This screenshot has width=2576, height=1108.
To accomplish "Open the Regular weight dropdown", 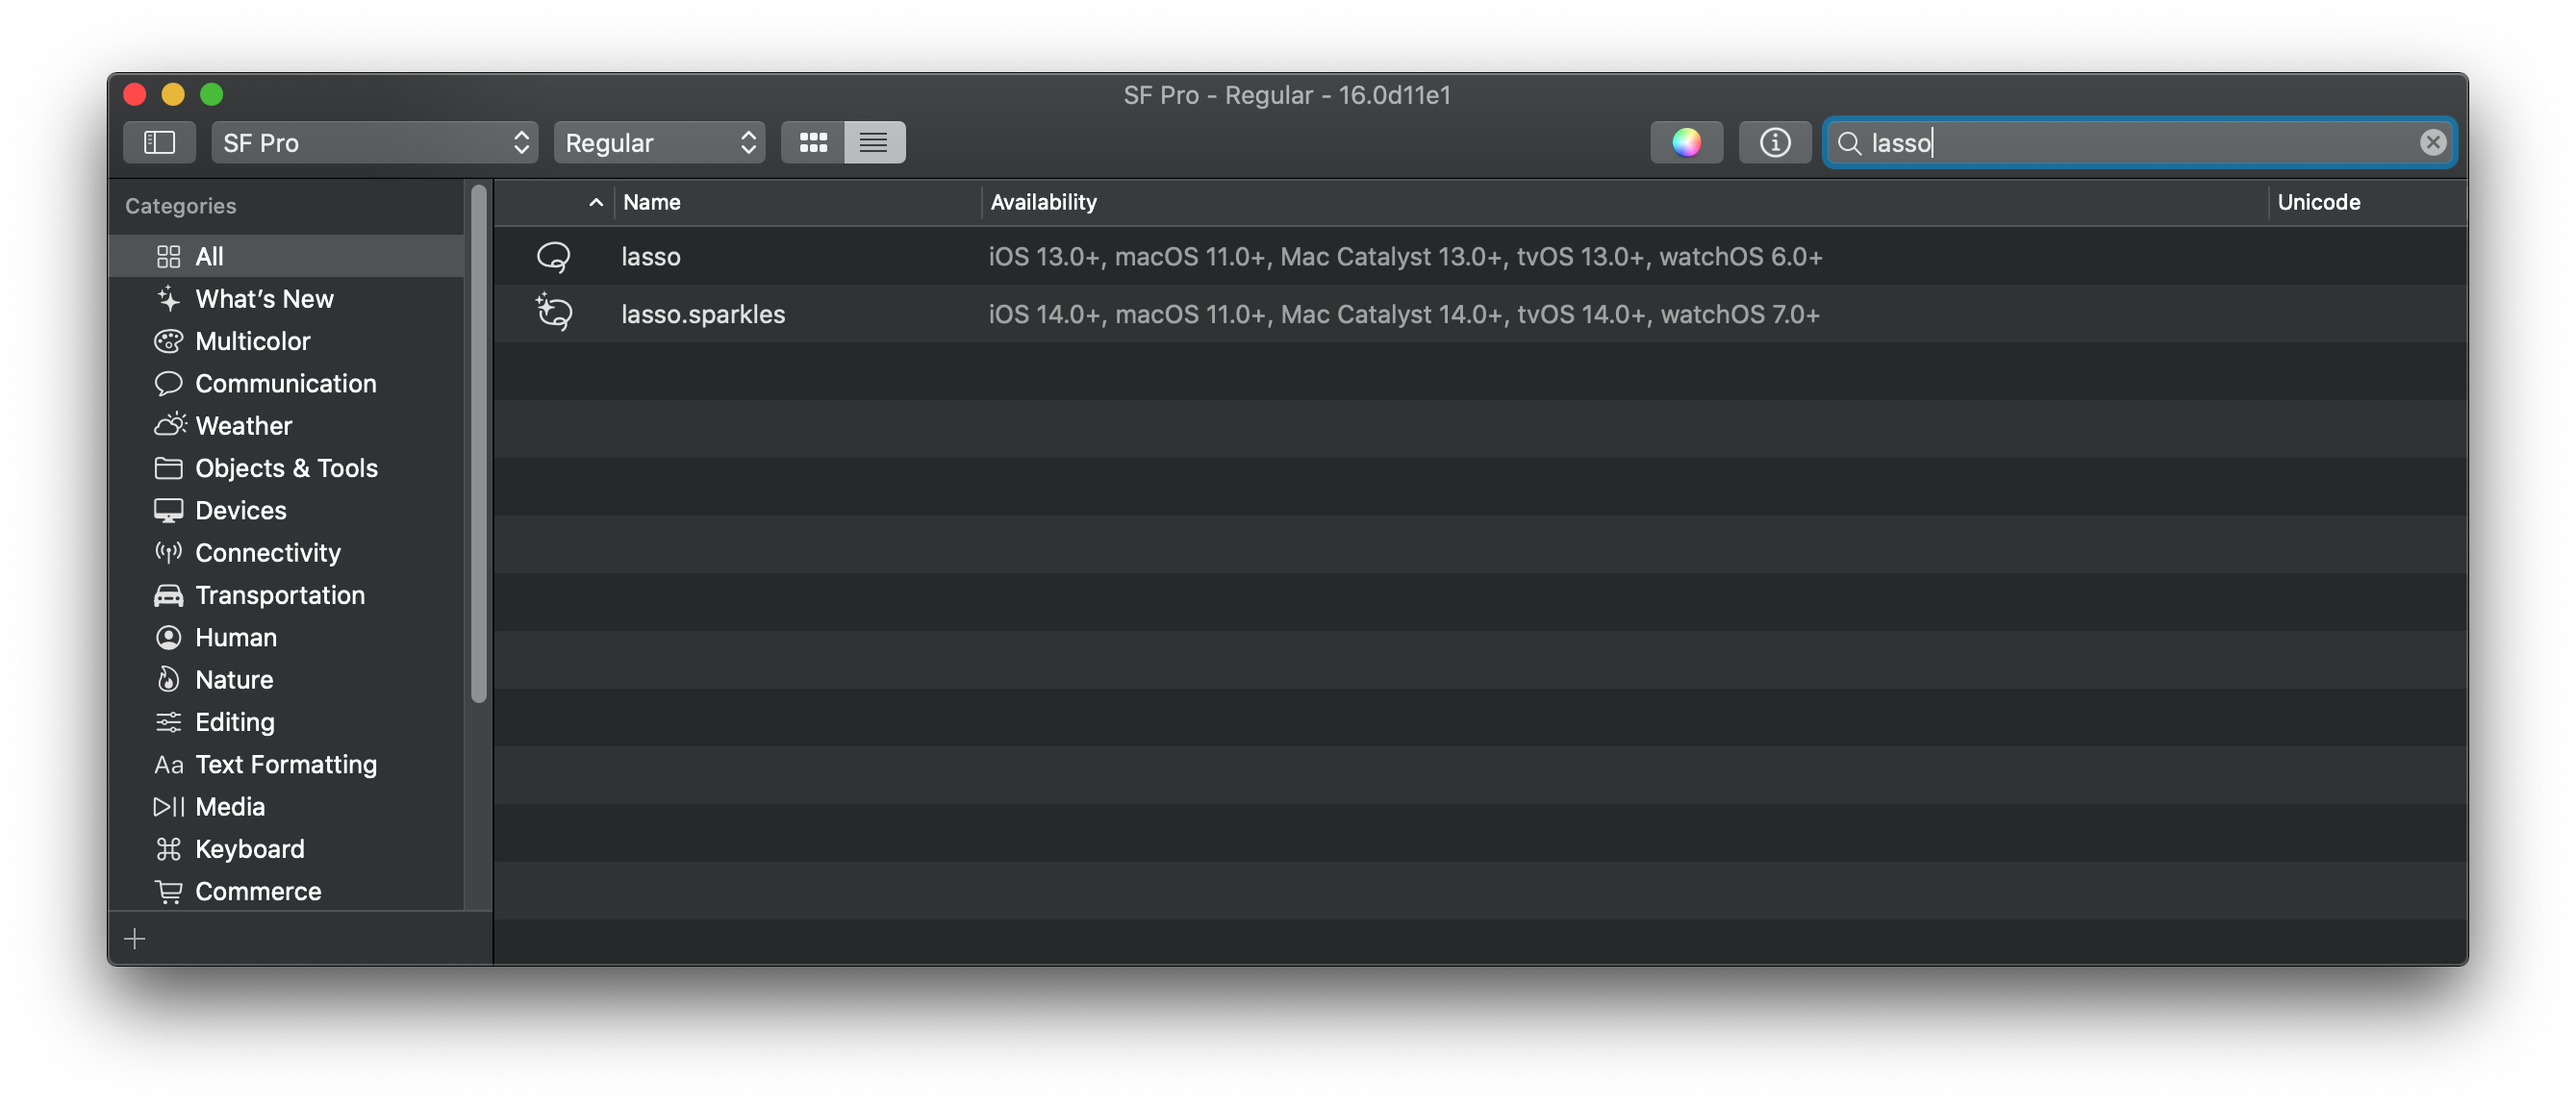I will point(659,142).
